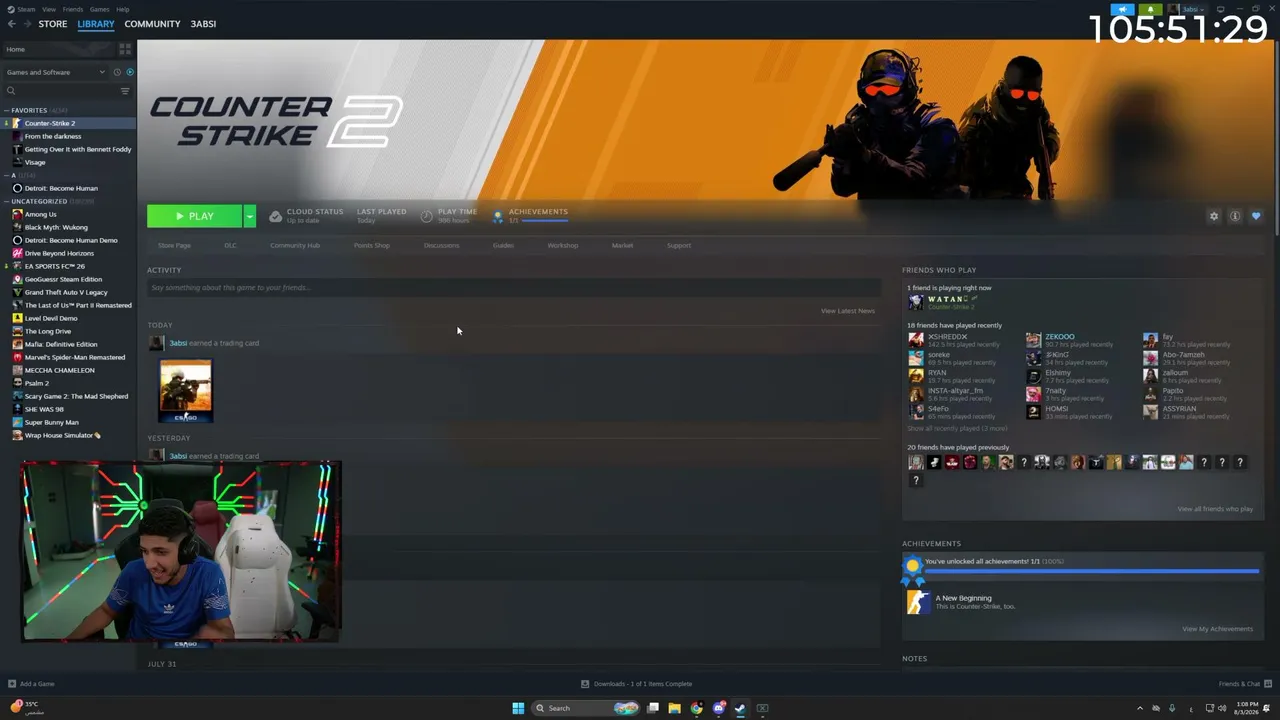Image resolution: width=1280 pixels, height=720 pixels.
Task: Open the Market link
Action: click(622, 245)
